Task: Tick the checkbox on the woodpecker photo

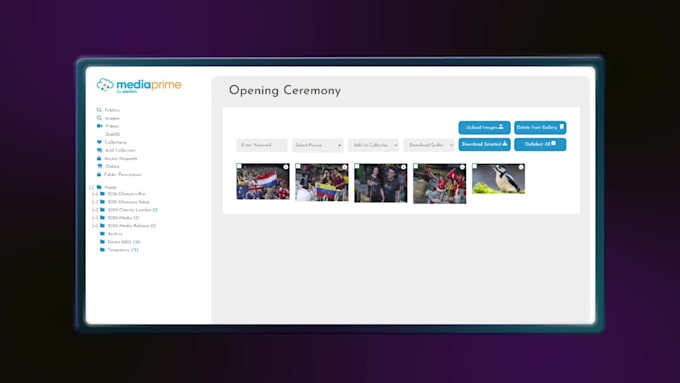Action: tap(474, 166)
